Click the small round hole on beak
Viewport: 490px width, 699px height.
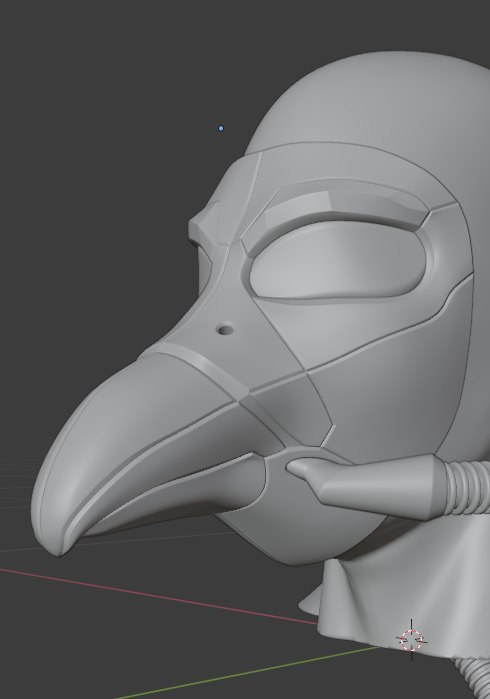pos(225,330)
